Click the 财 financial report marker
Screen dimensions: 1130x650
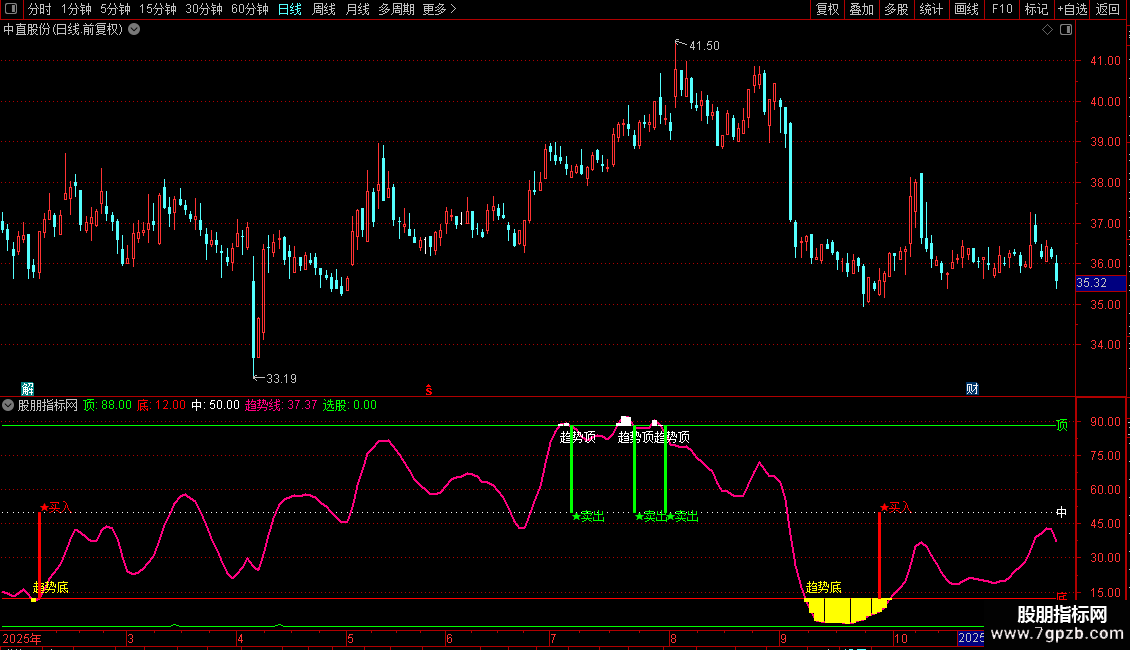[x=972, y=389]
